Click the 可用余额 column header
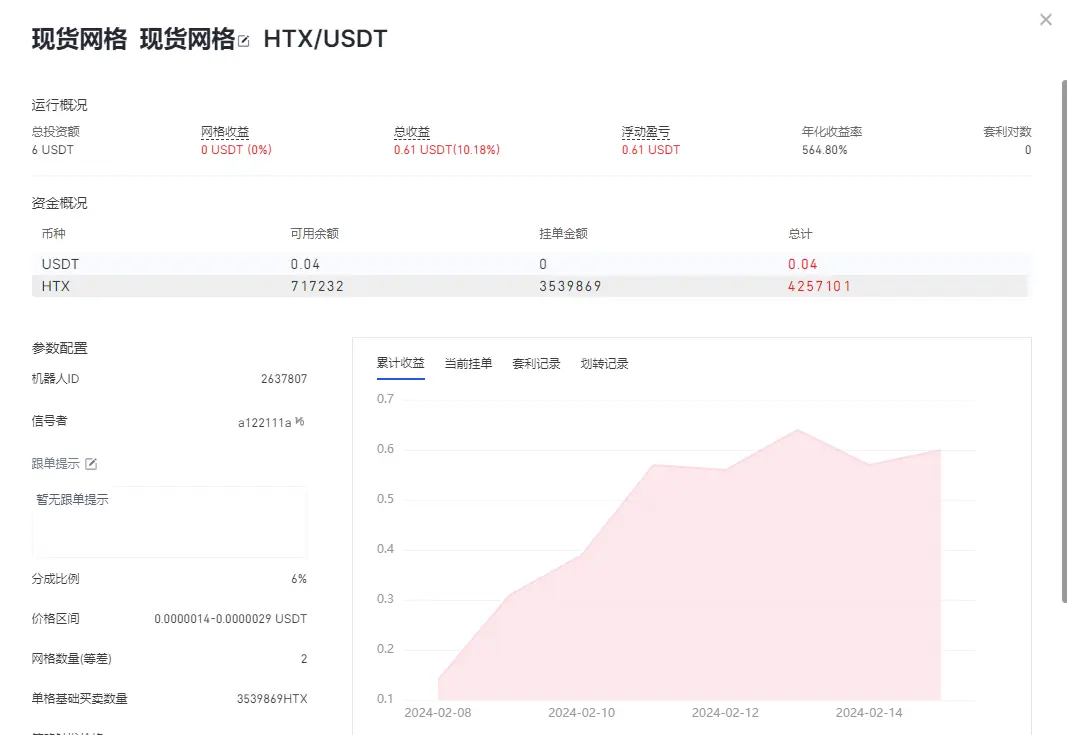The height and width of the screenshot is (735, 1067). coord(314,233)
